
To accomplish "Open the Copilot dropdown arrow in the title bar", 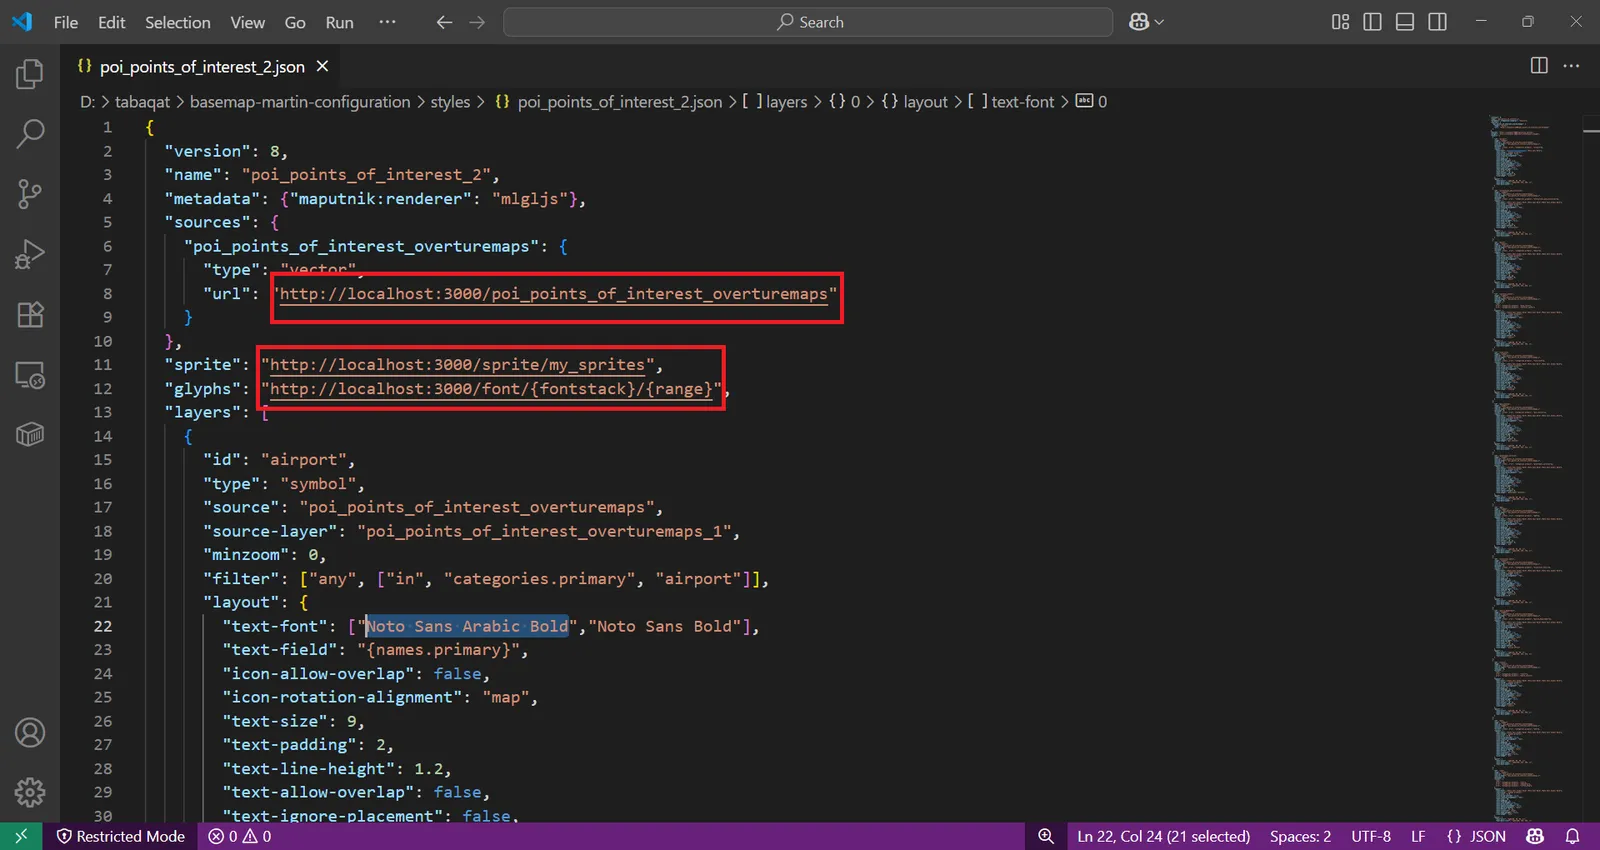I will pos(1159,22).
